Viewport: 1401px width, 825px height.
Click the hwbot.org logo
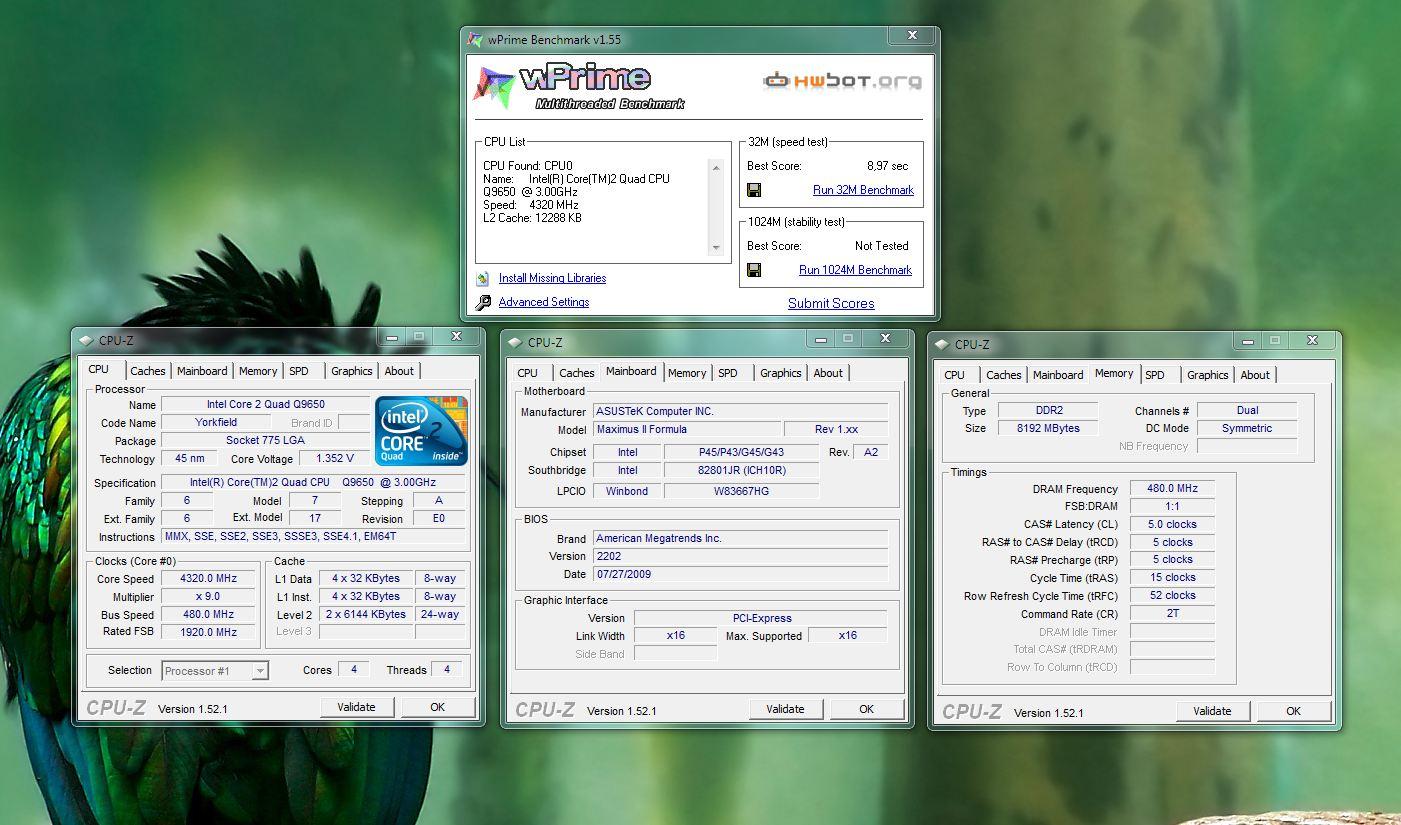point(842,81)
